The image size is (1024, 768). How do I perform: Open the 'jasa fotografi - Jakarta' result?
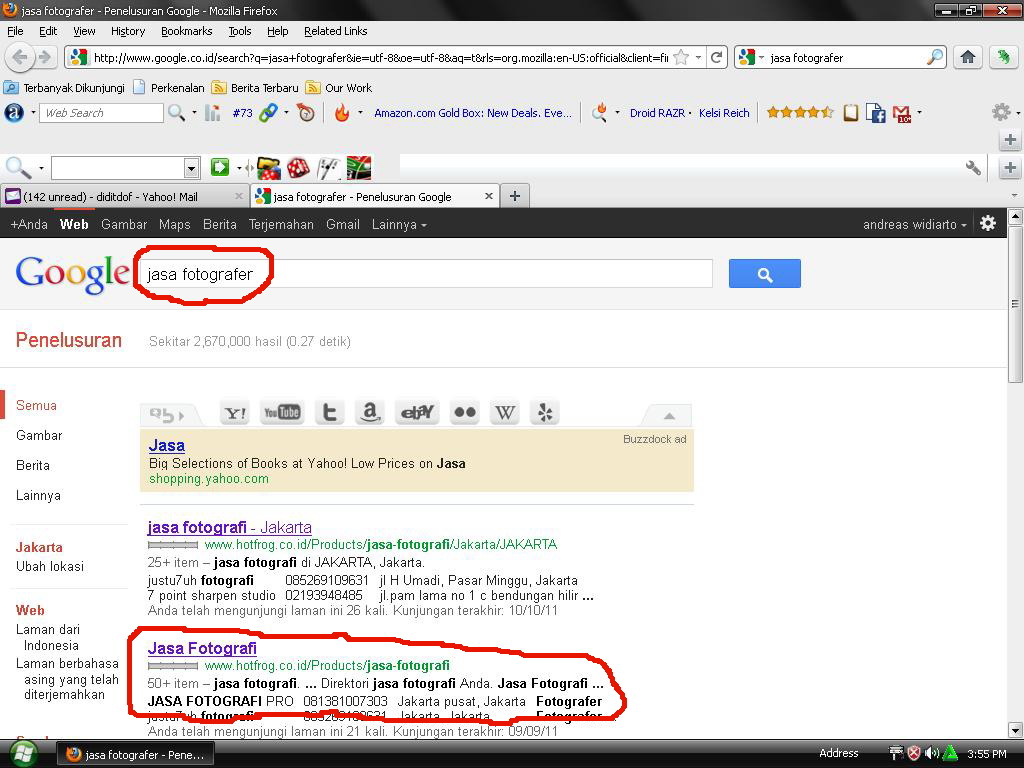coord(229,527)
